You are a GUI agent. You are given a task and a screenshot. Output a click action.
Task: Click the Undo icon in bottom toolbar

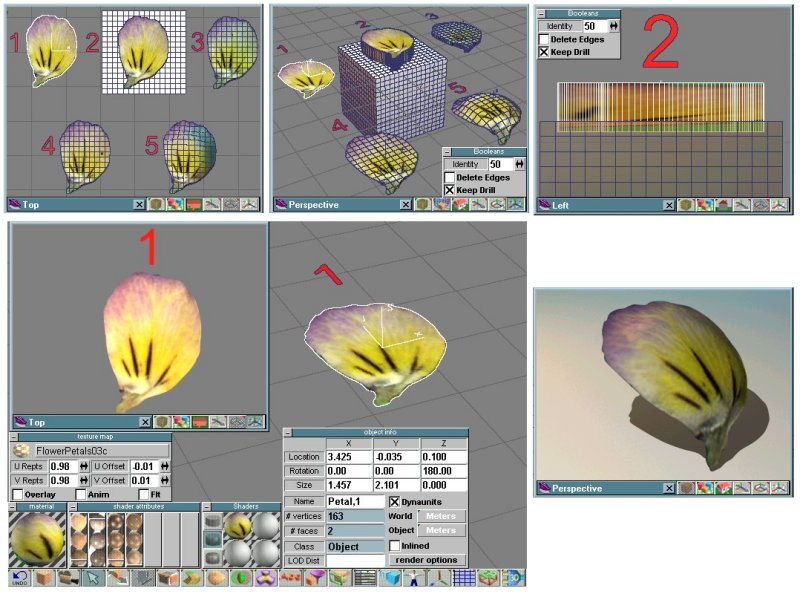19,578
